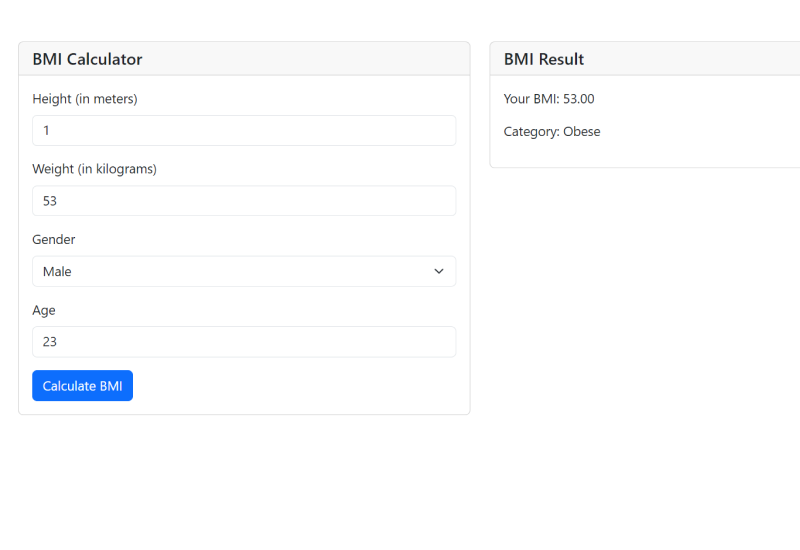Focus the Height in meters input field

(244, 131)
